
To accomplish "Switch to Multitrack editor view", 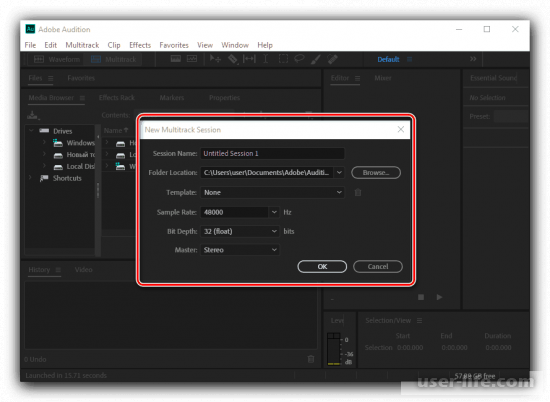I will [x=114, y=59].
